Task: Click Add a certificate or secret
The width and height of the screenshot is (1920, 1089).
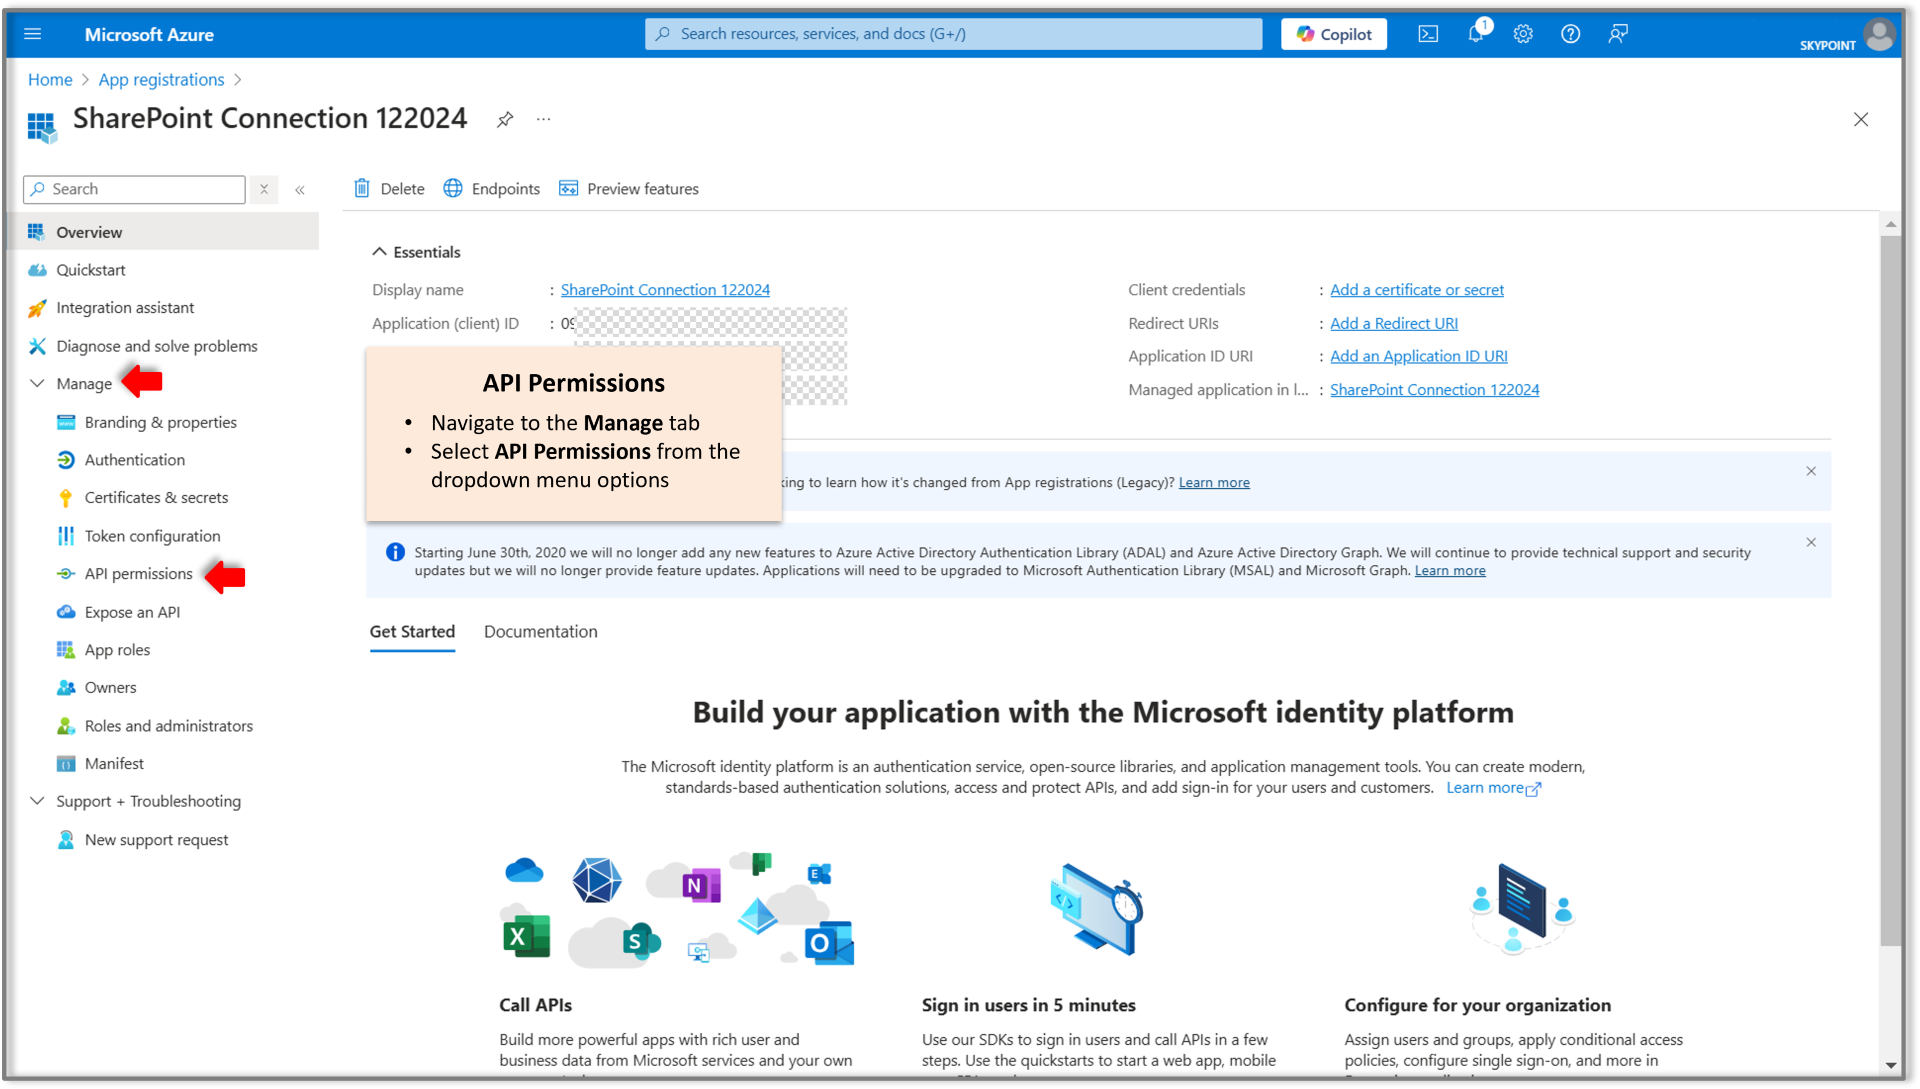Action: pyautogui.click(x=1417, y=290)
